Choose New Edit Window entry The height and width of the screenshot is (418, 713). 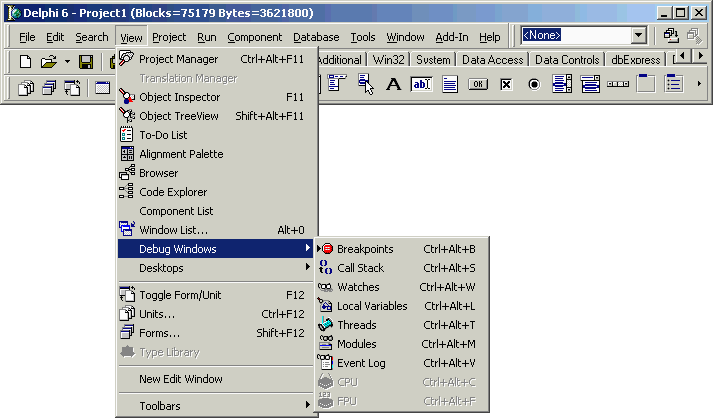tap(216, 379)
